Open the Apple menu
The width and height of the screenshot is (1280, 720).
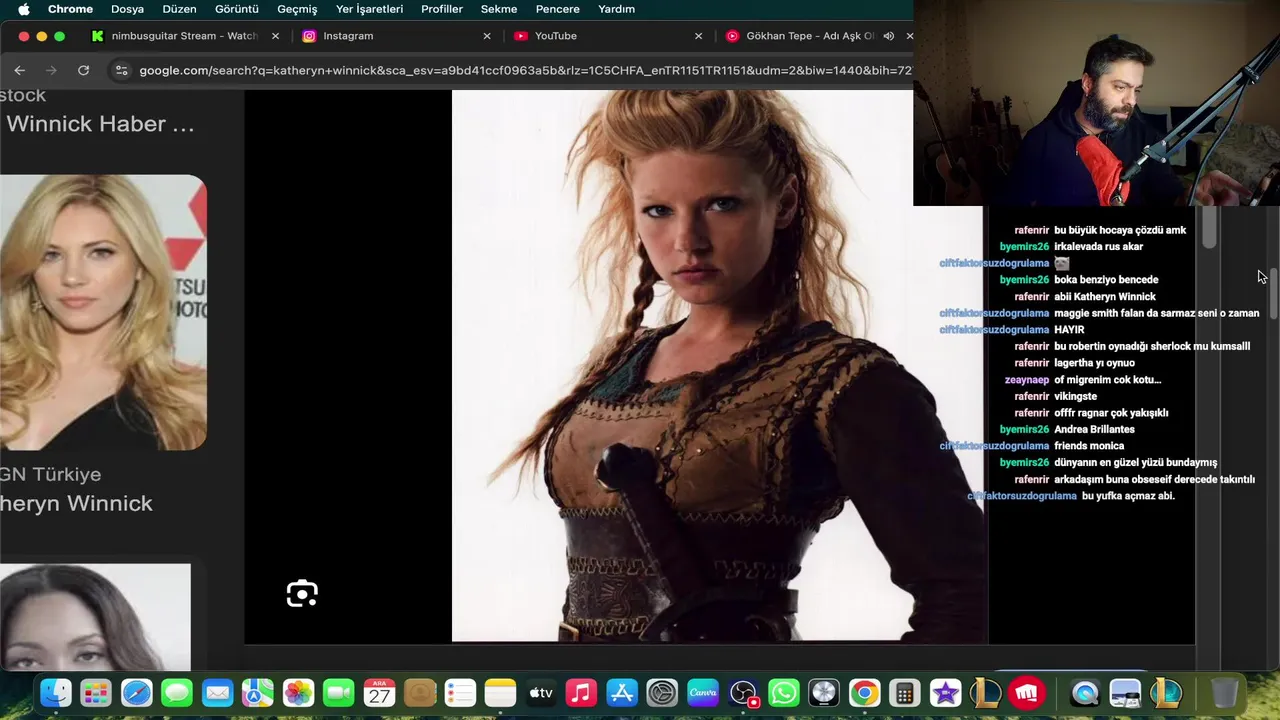point(24,9)
